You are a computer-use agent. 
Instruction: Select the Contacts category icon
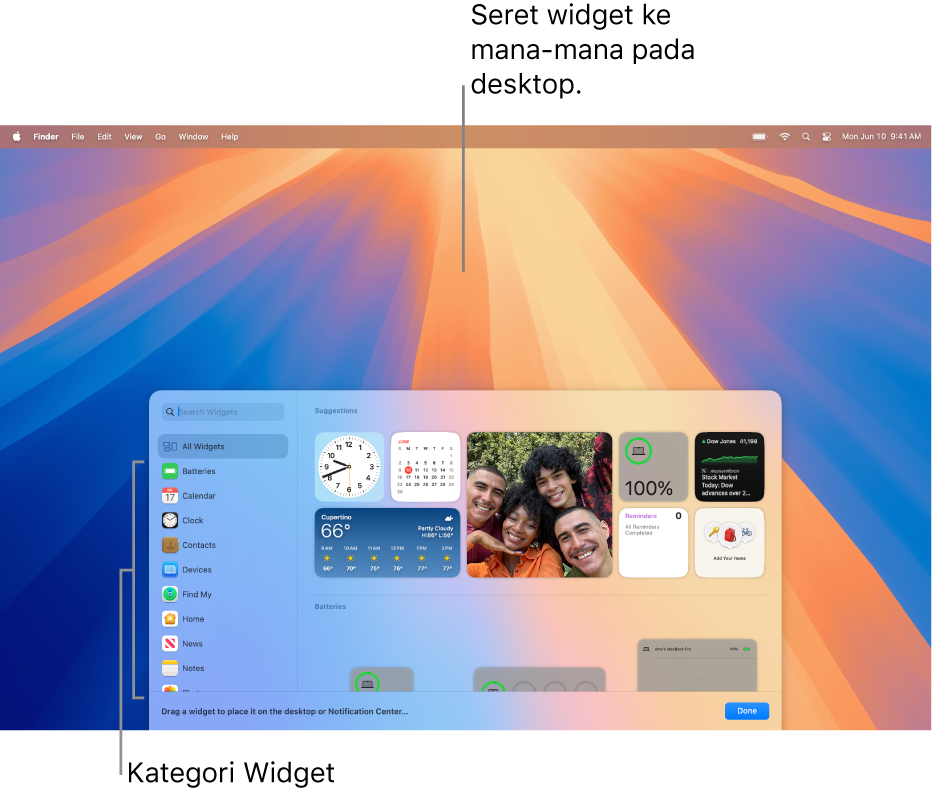click(x=170, y=545)
